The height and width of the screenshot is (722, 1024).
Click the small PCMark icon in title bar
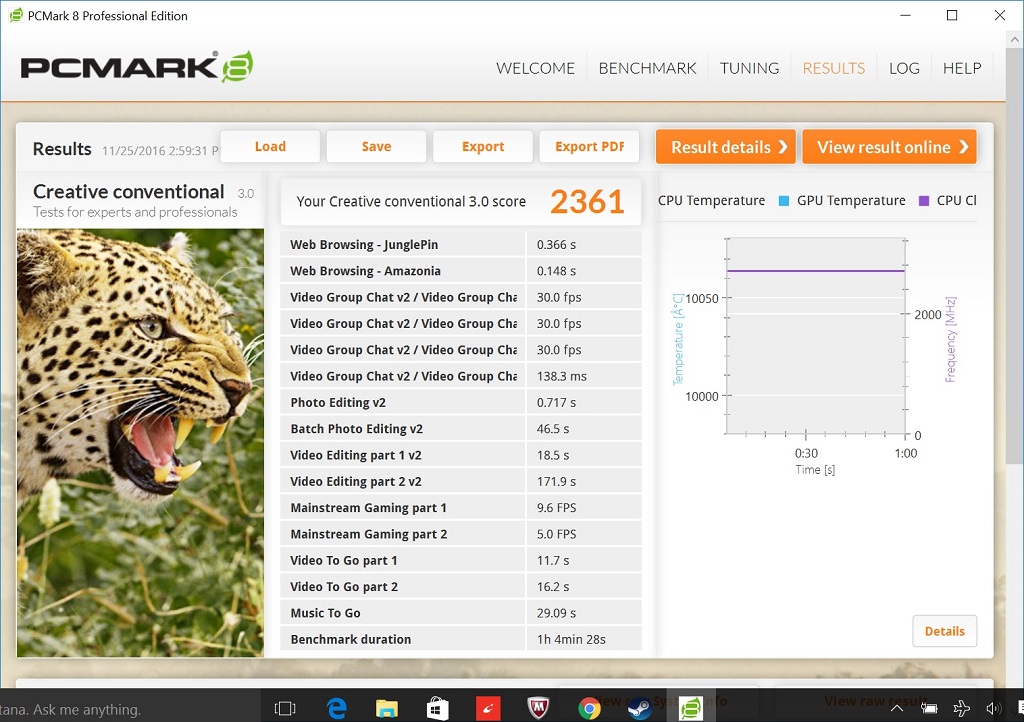(16, 16)
